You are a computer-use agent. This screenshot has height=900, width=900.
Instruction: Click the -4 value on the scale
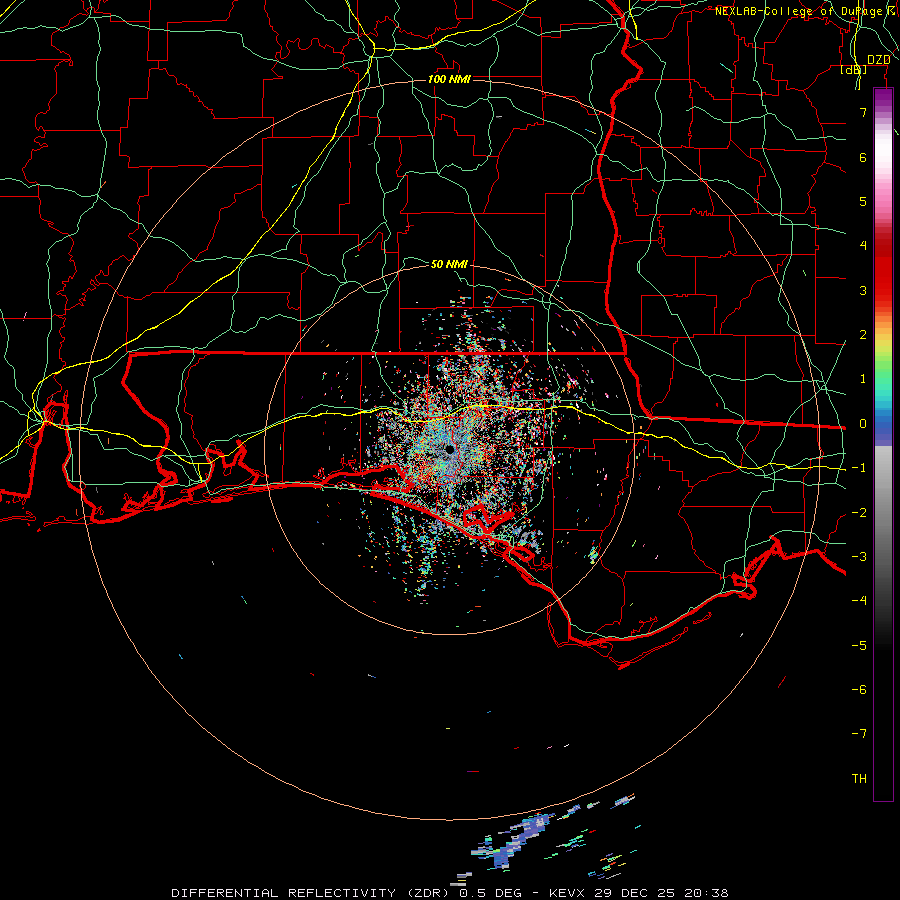point(859,601)
